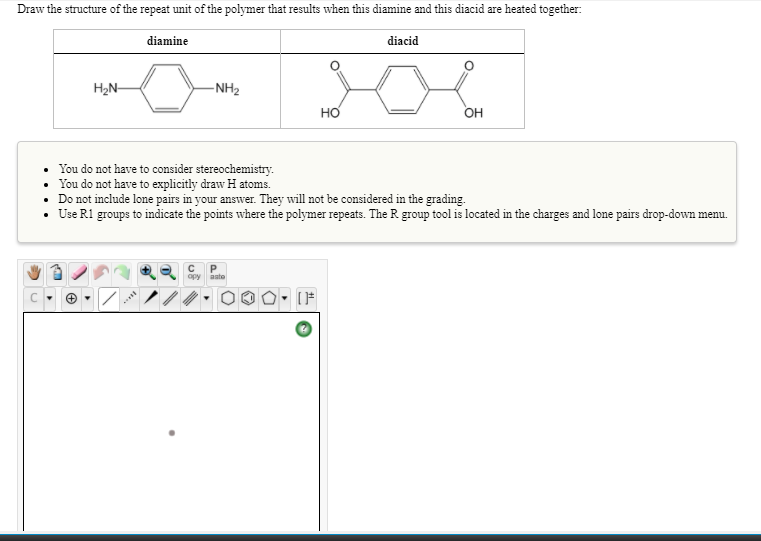This screenshot has width=761, height=541.
Task: Click the Copy button
Action: click(194, 273)
